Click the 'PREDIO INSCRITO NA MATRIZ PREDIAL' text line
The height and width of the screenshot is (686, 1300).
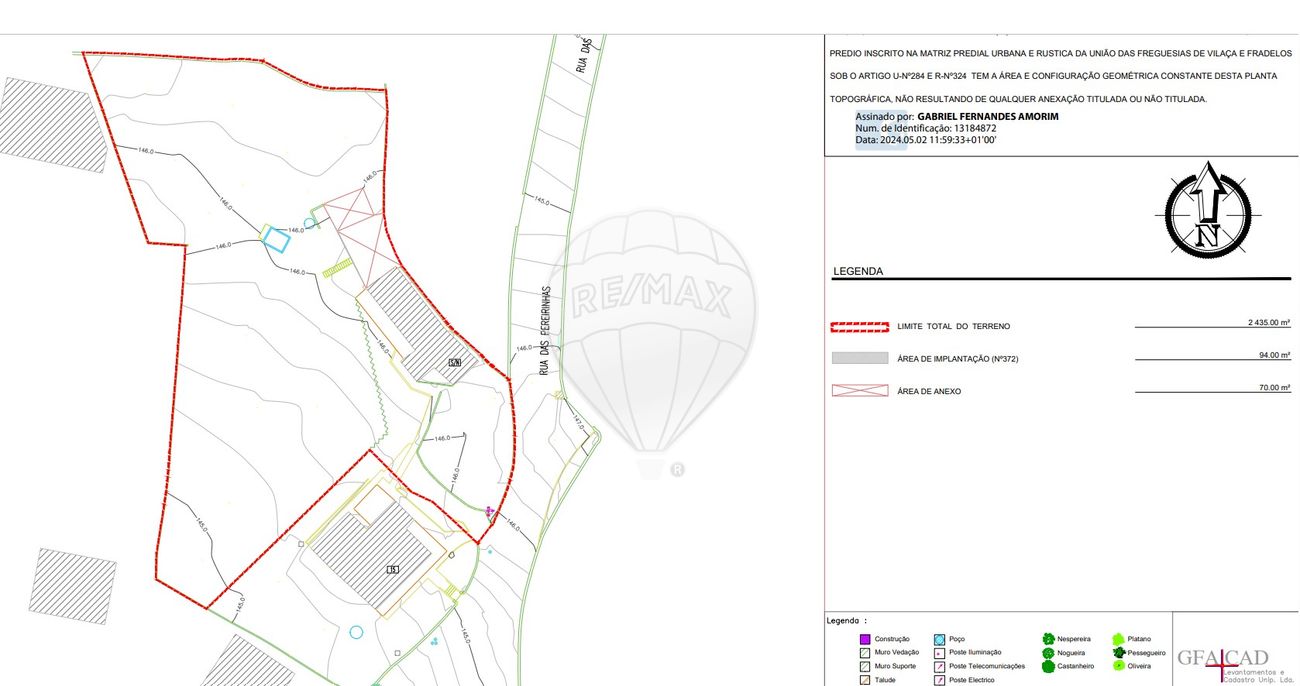click(1060, 52)
